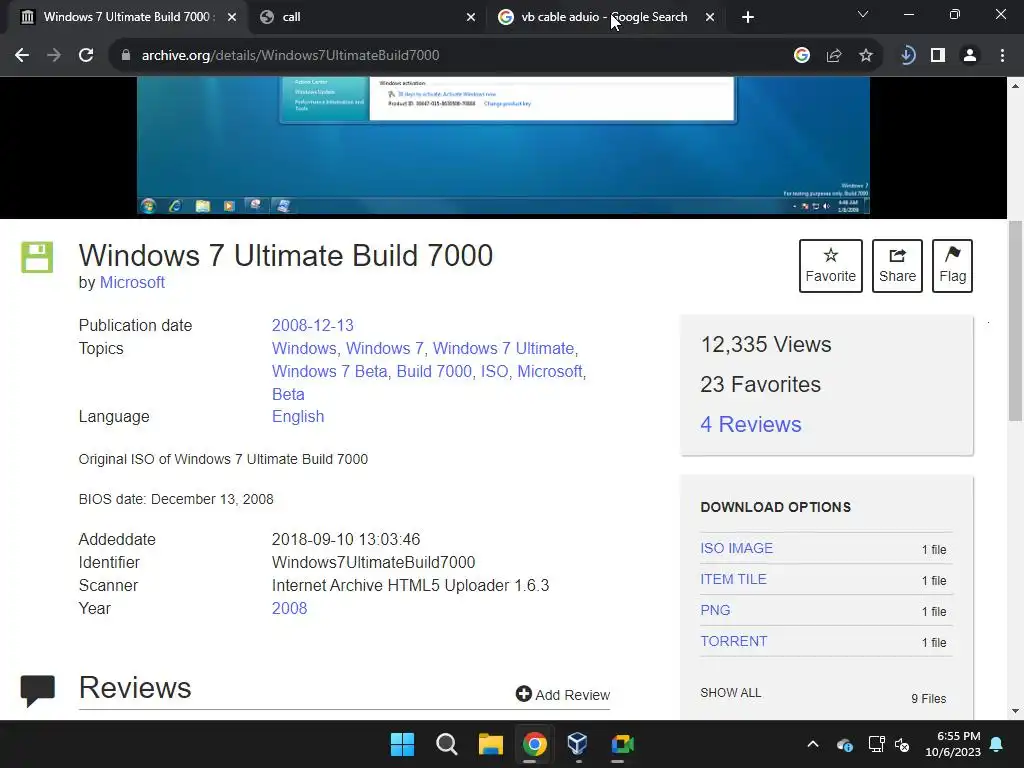Open the TORRENT download option
This screenshot has height=768, width=1024.
click(734, 641)
